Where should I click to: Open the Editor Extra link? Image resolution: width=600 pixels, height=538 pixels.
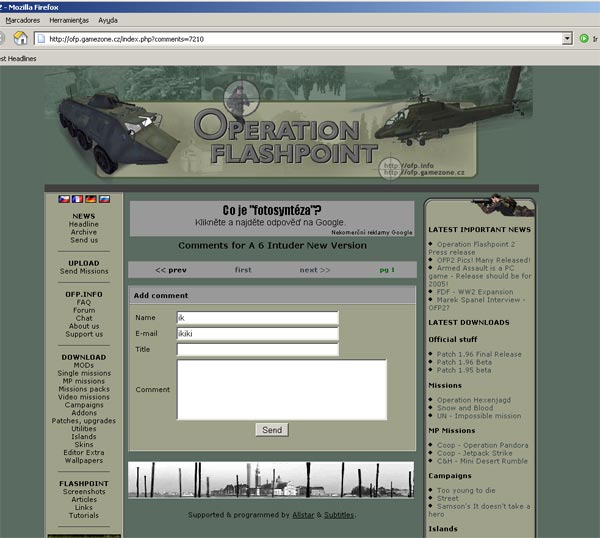pos(84,452)
